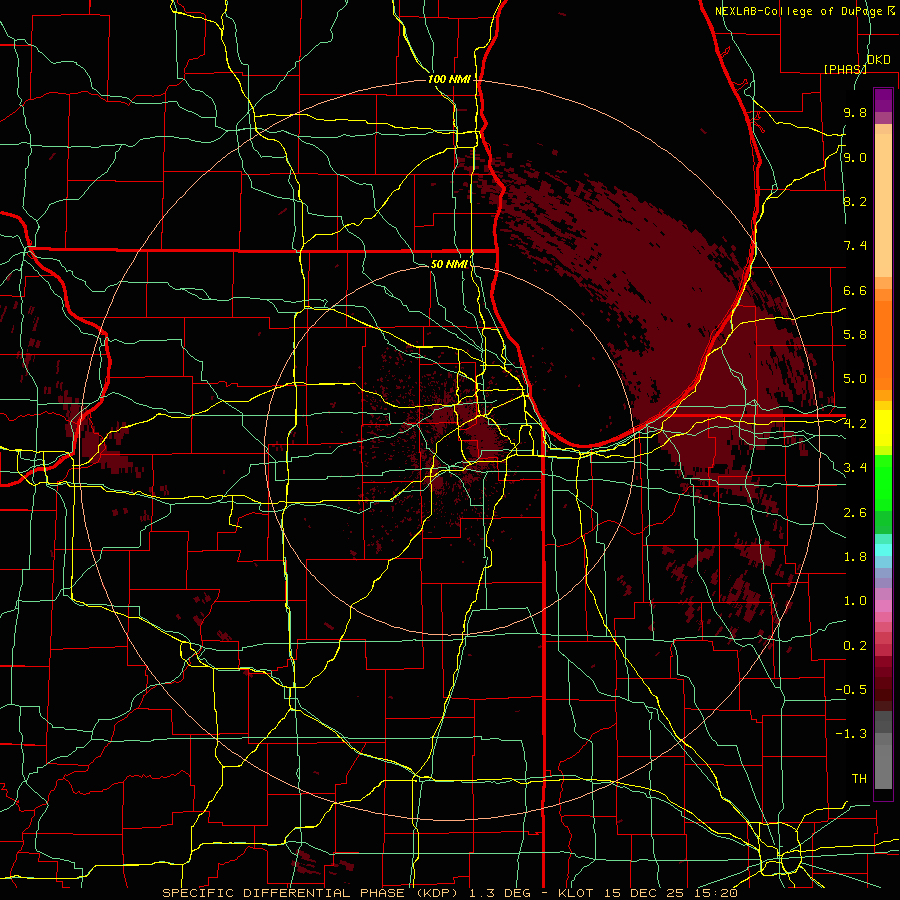Click the -0.5 scale value
The width and height of the screenshot is (900, 900).
click(851, 690)
